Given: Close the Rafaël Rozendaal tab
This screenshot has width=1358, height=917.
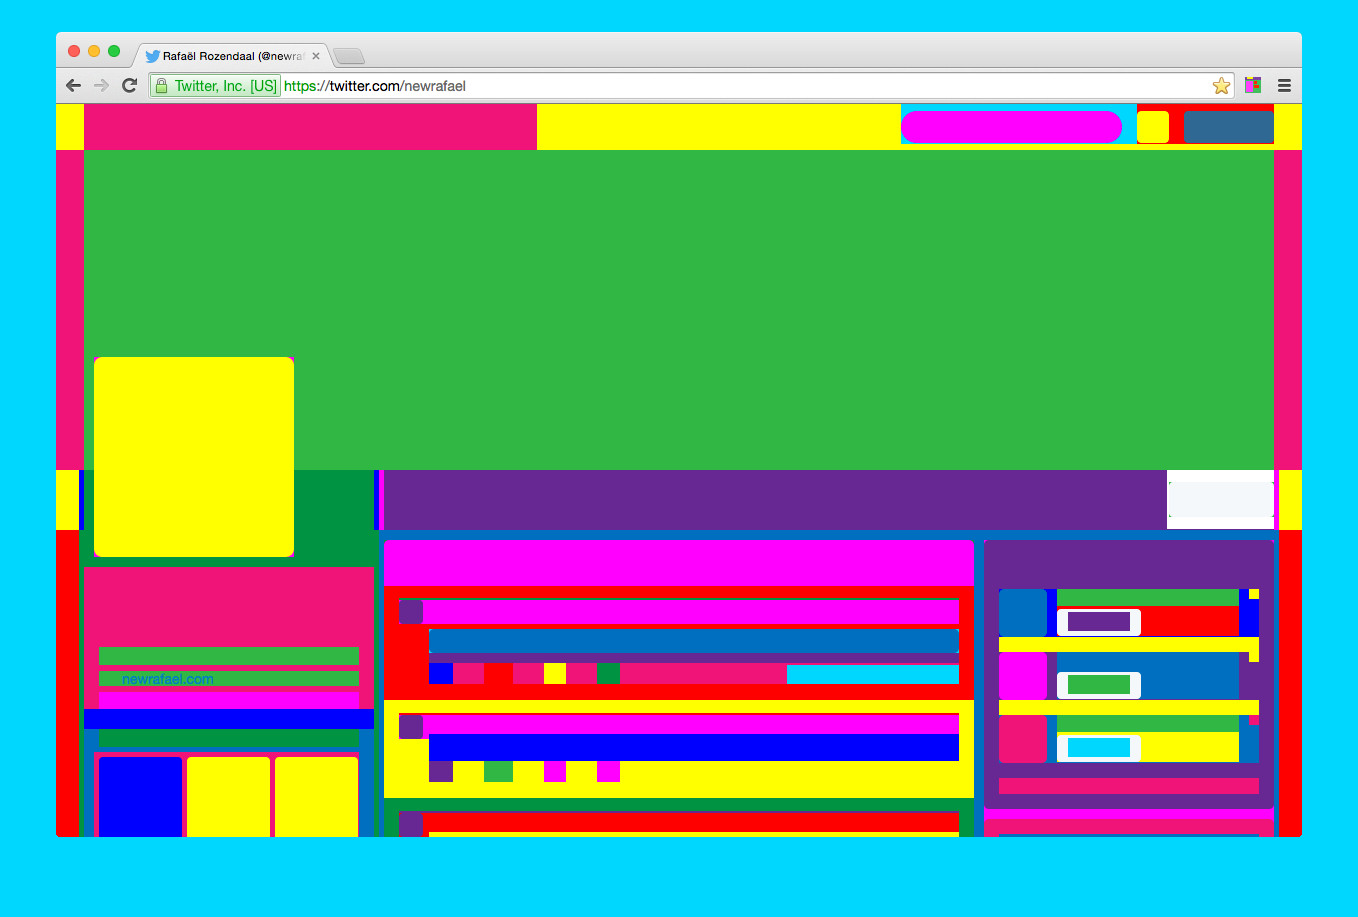Looking at the screenshot, I should tap(316, 56).
